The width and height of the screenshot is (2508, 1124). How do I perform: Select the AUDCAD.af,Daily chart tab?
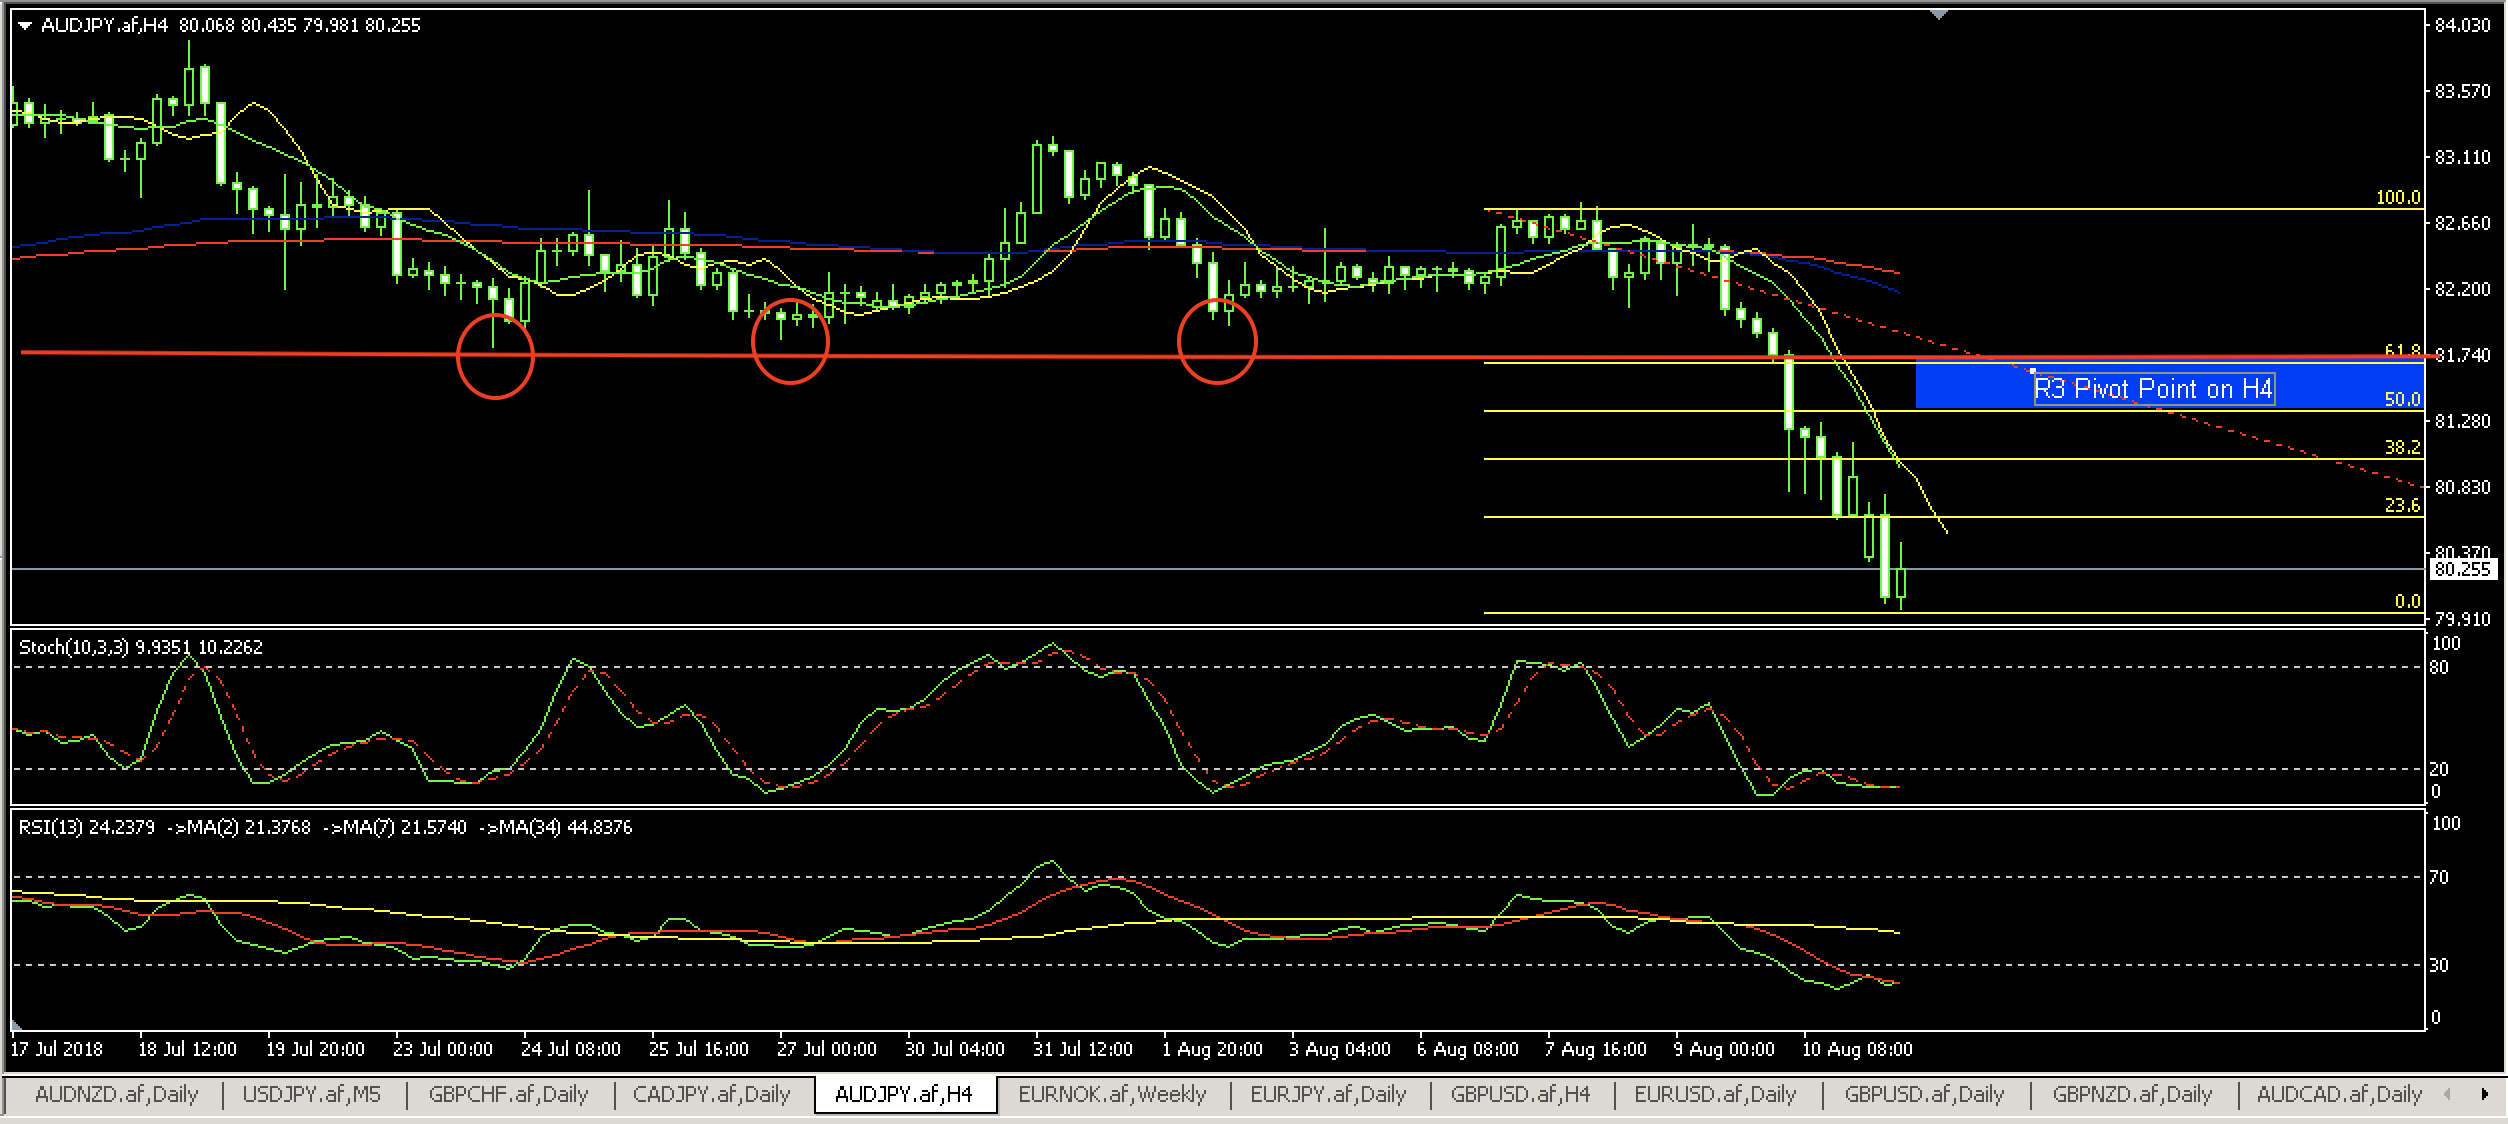click(2339, 1094)
